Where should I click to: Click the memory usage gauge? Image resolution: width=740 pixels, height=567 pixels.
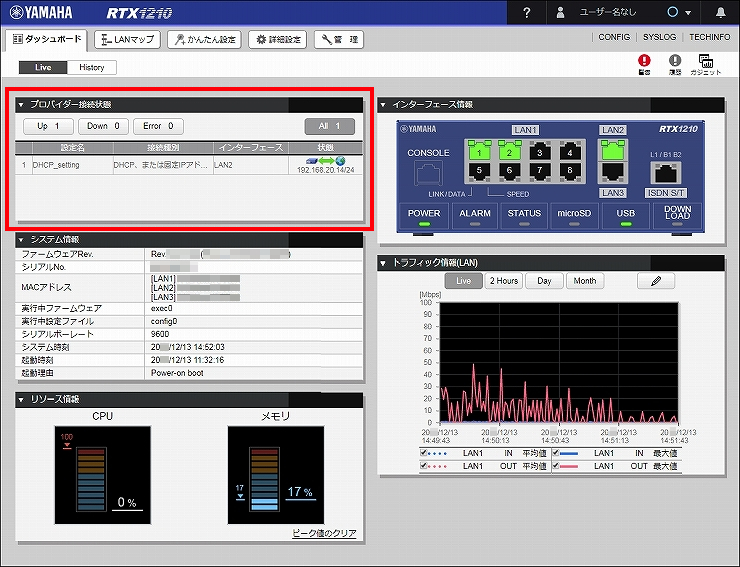point(276,475)
